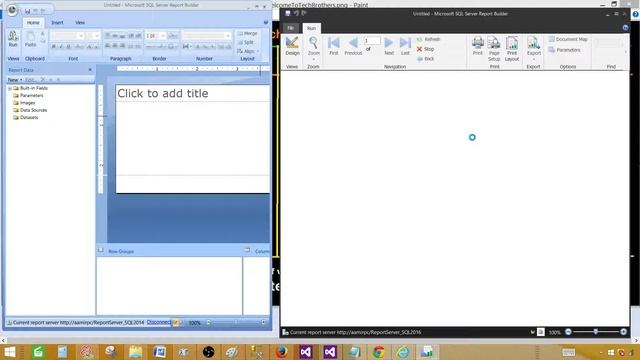Click the save icon in the dark title bar
This screenshot has height=360, width=640.
[288, 13]
